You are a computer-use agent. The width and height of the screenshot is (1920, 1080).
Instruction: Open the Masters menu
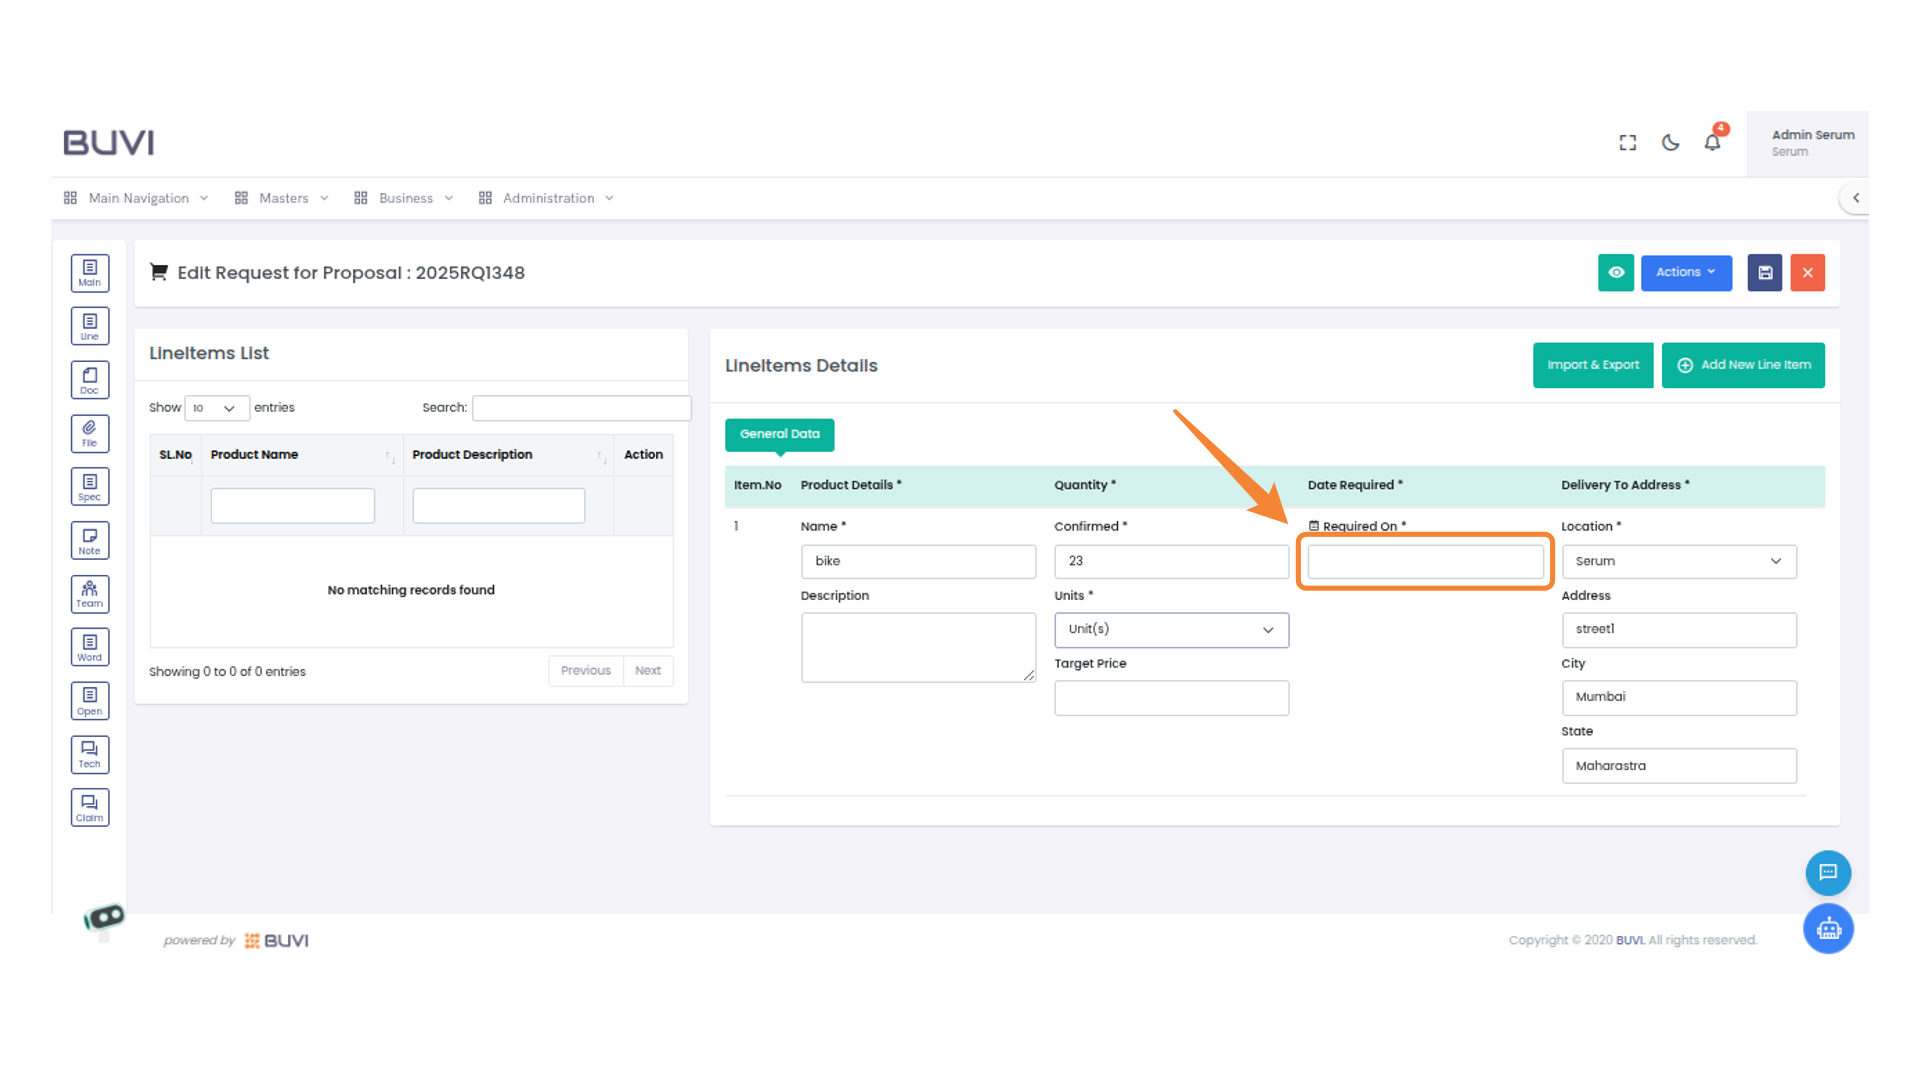pyautogui.click(x=283, y=199)
